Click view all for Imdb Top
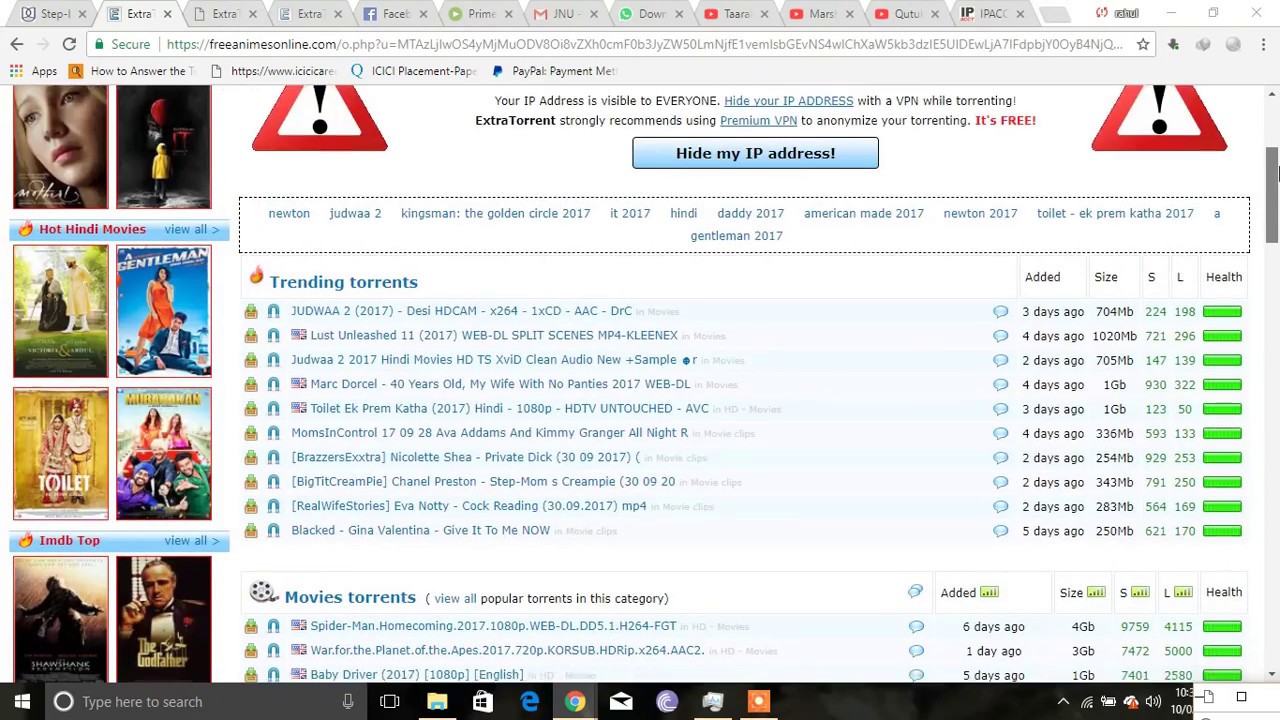The image size is (1280, 720). pos(191,541)
